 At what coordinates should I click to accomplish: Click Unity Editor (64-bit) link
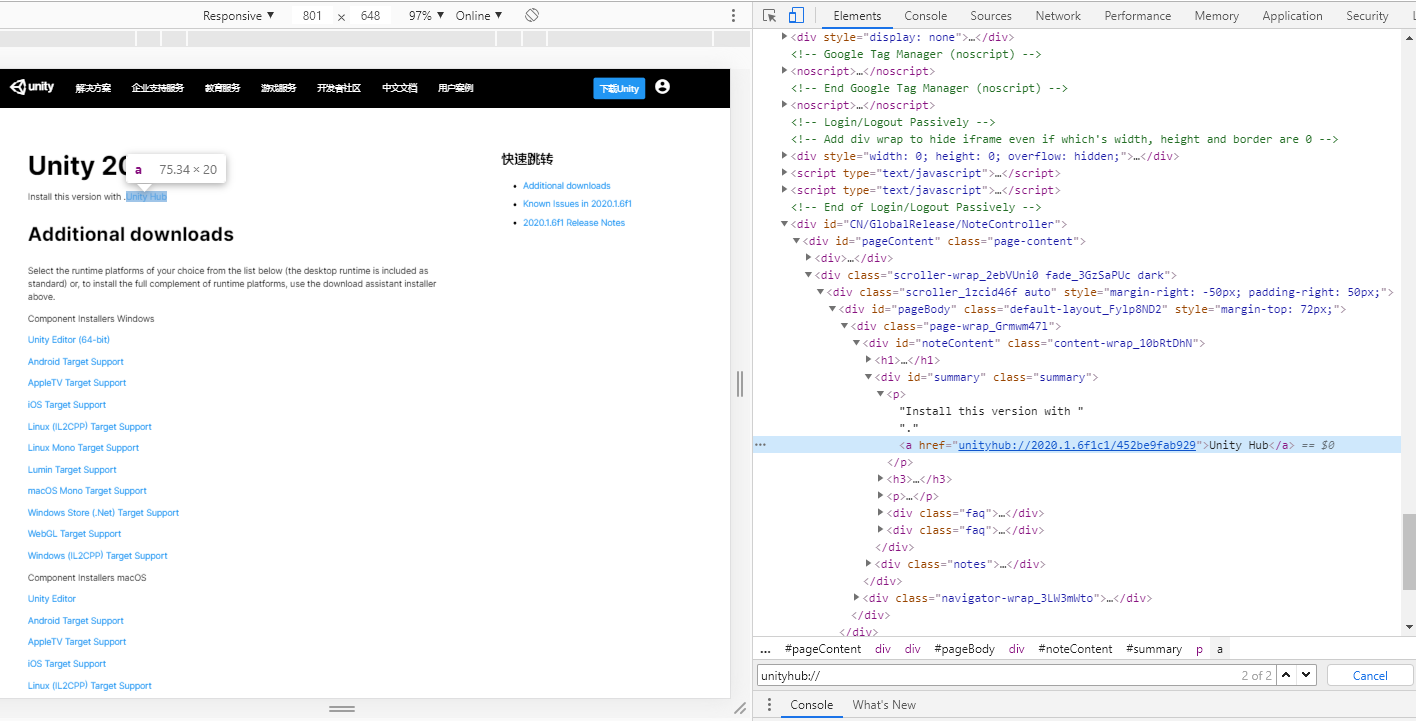[x=69, y=340]
